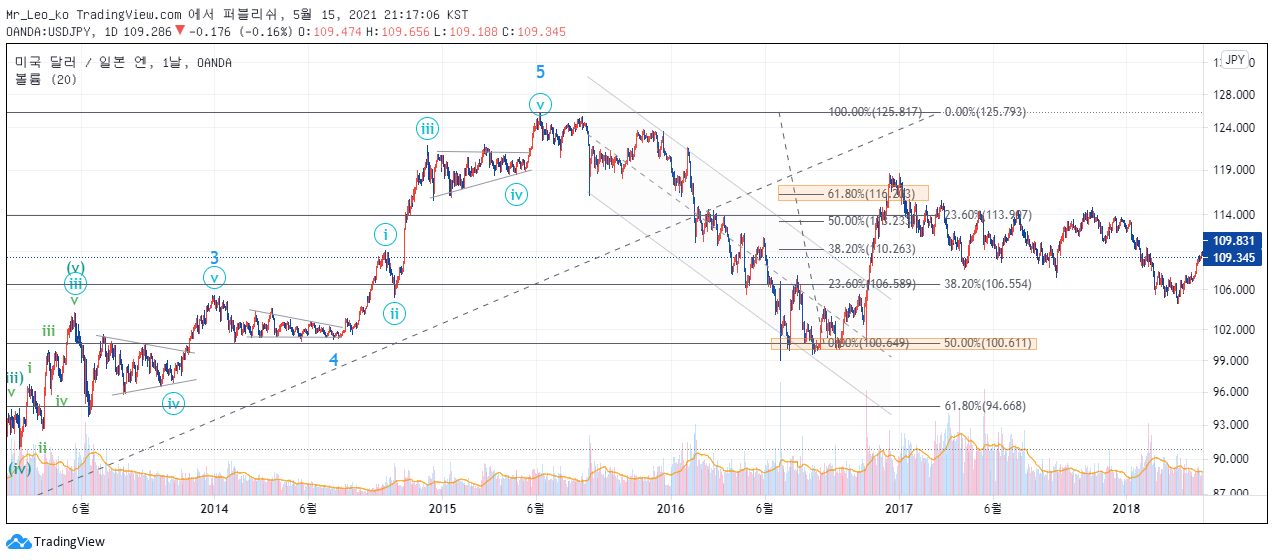Select the green '(iv)' label at the bottom left

pos(19,468)
